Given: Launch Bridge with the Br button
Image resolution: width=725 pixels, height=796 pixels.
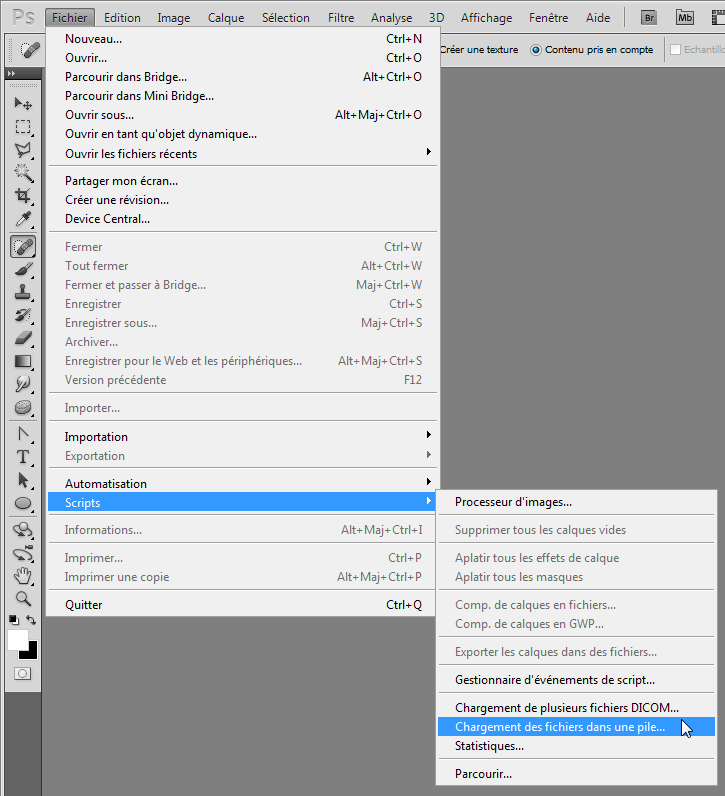Looking at the screenshot, I should [649, 18].
